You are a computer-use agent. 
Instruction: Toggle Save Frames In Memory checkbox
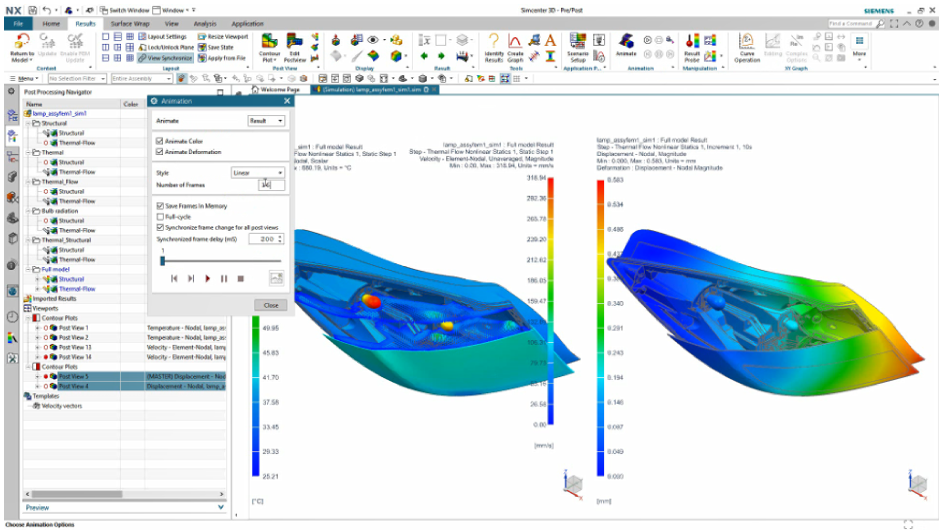pos(160,206)
